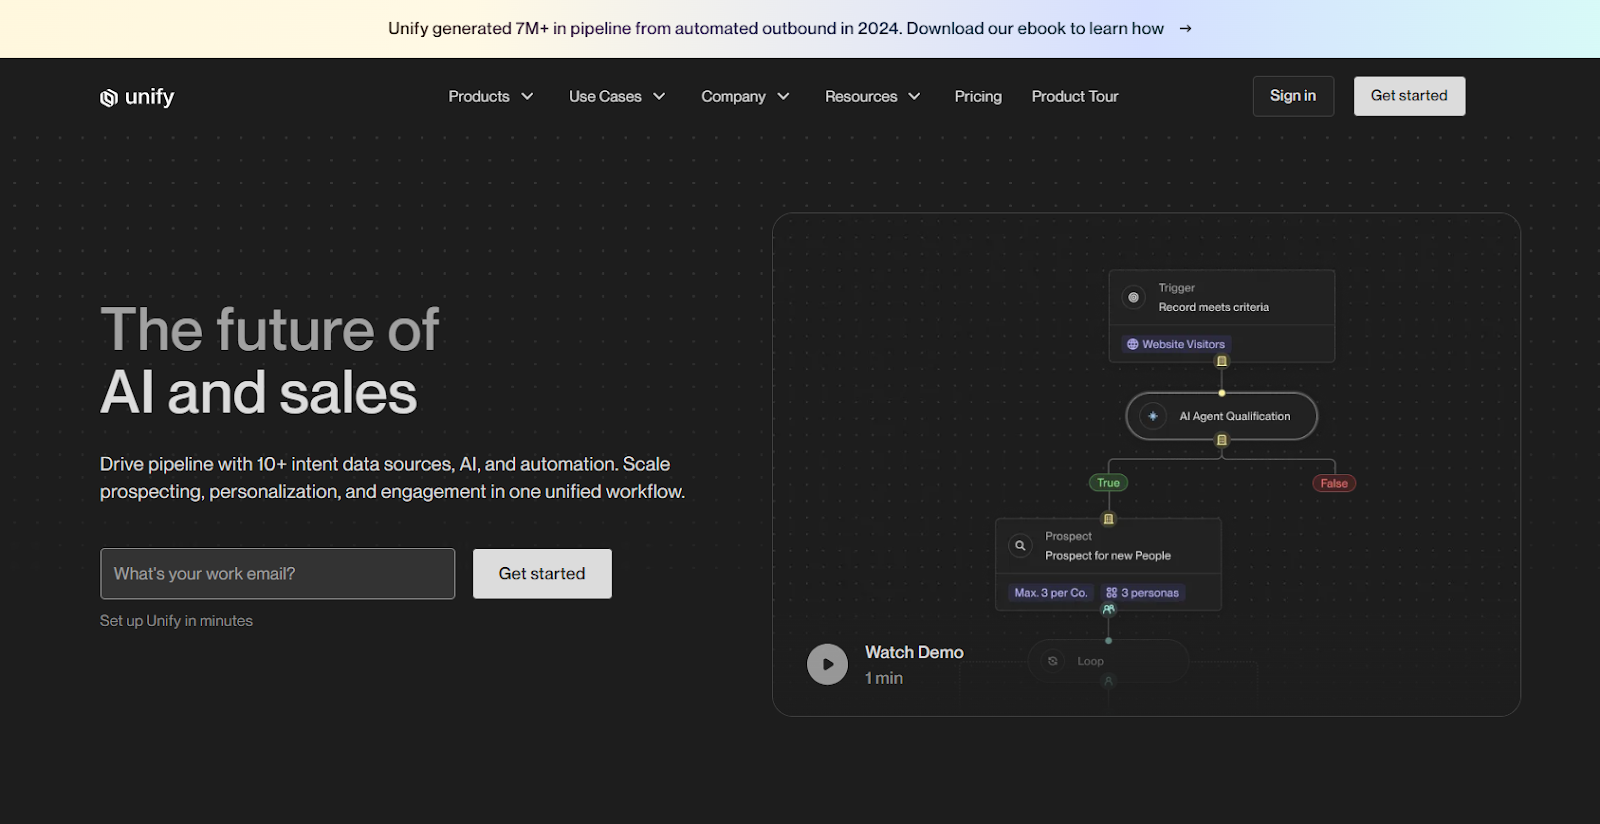
Task: Click the 3 personas tag
Action: click(x=1142, y=593)
